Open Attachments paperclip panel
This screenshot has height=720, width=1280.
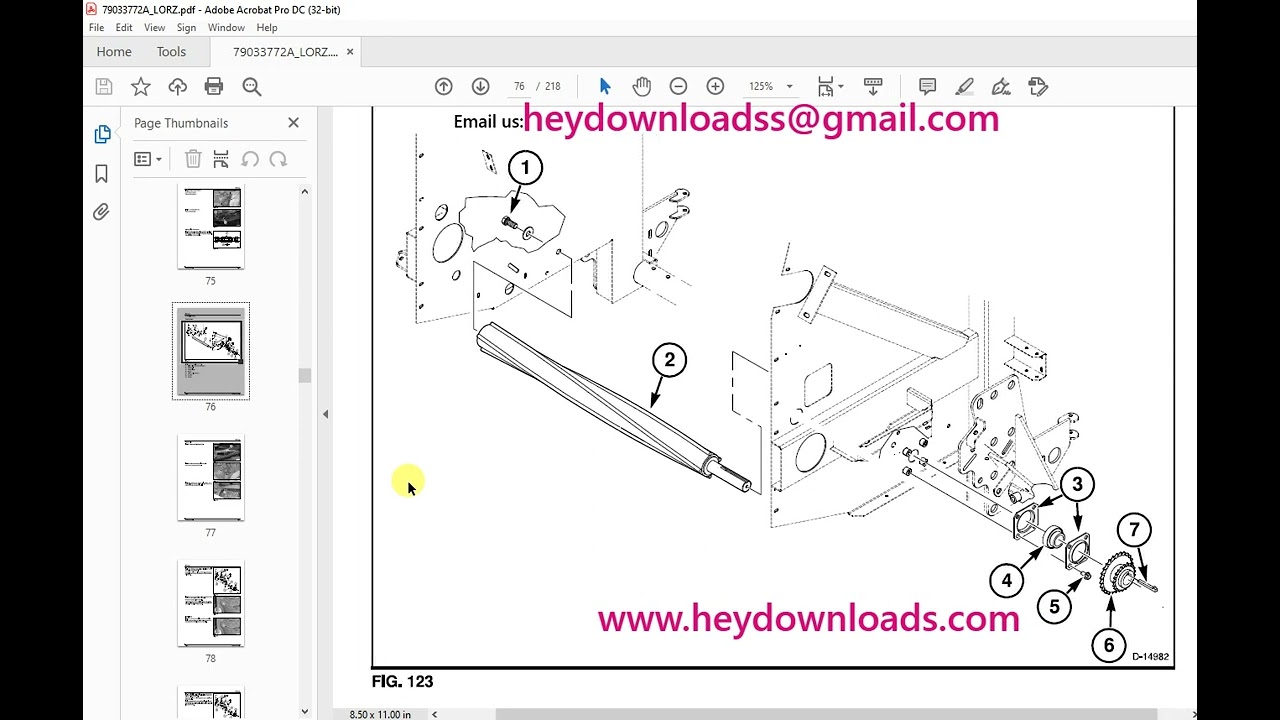click(102, 212)
